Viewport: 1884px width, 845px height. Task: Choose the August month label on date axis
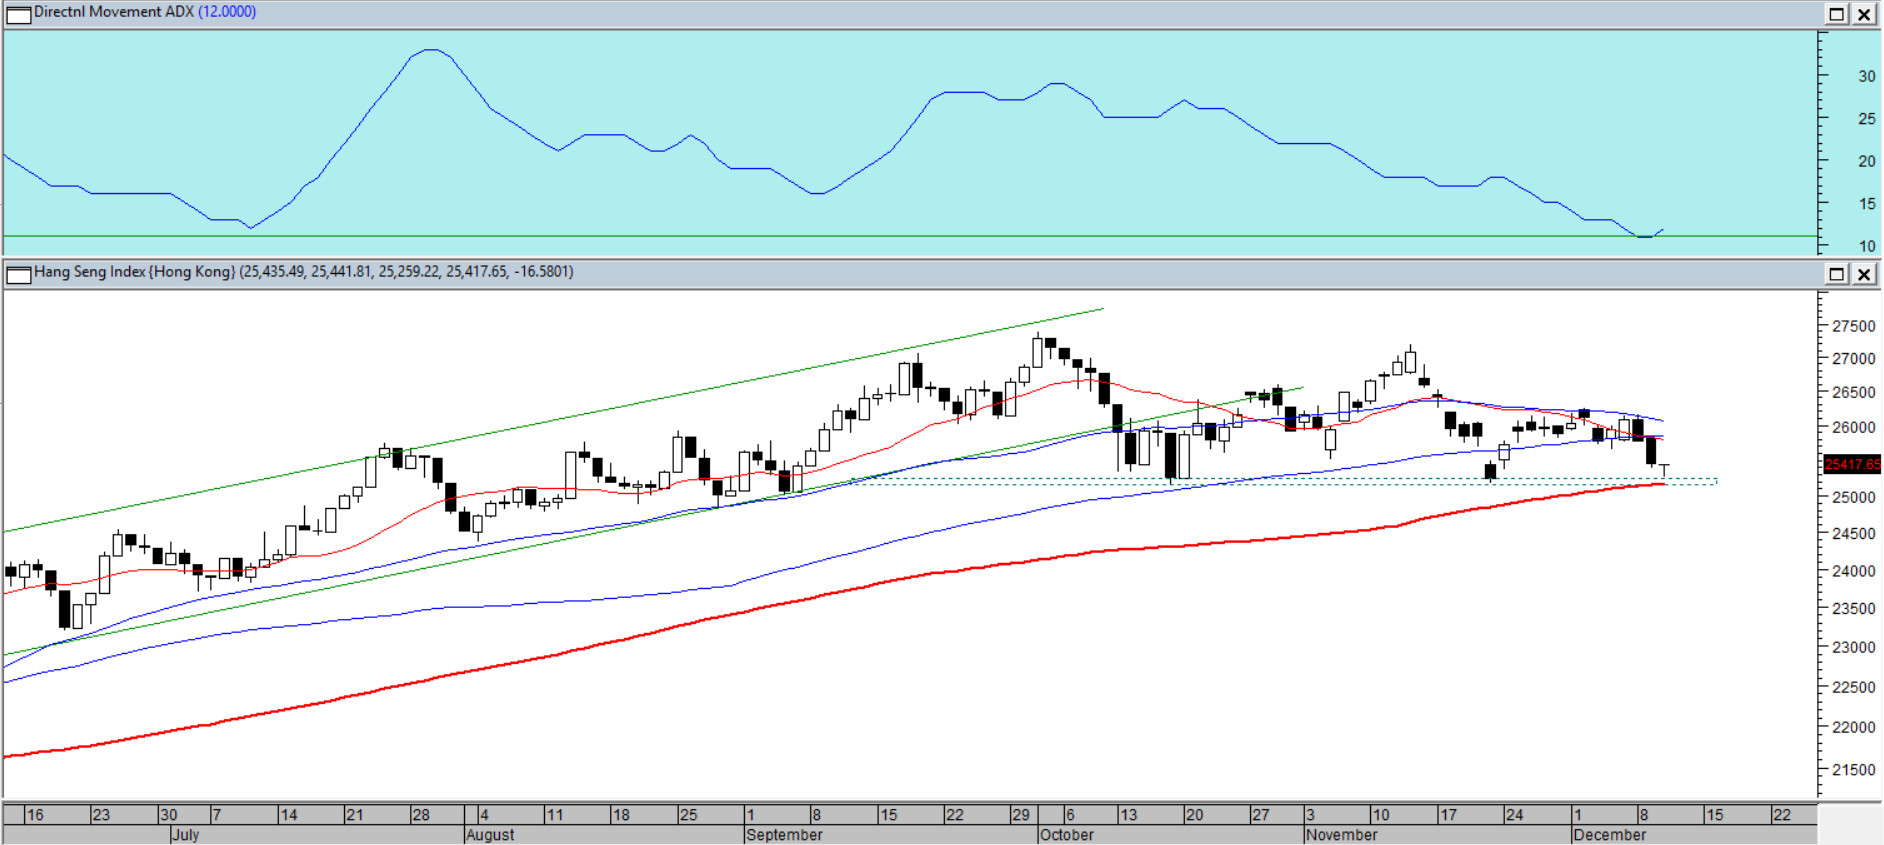click(x=490, y=835)
